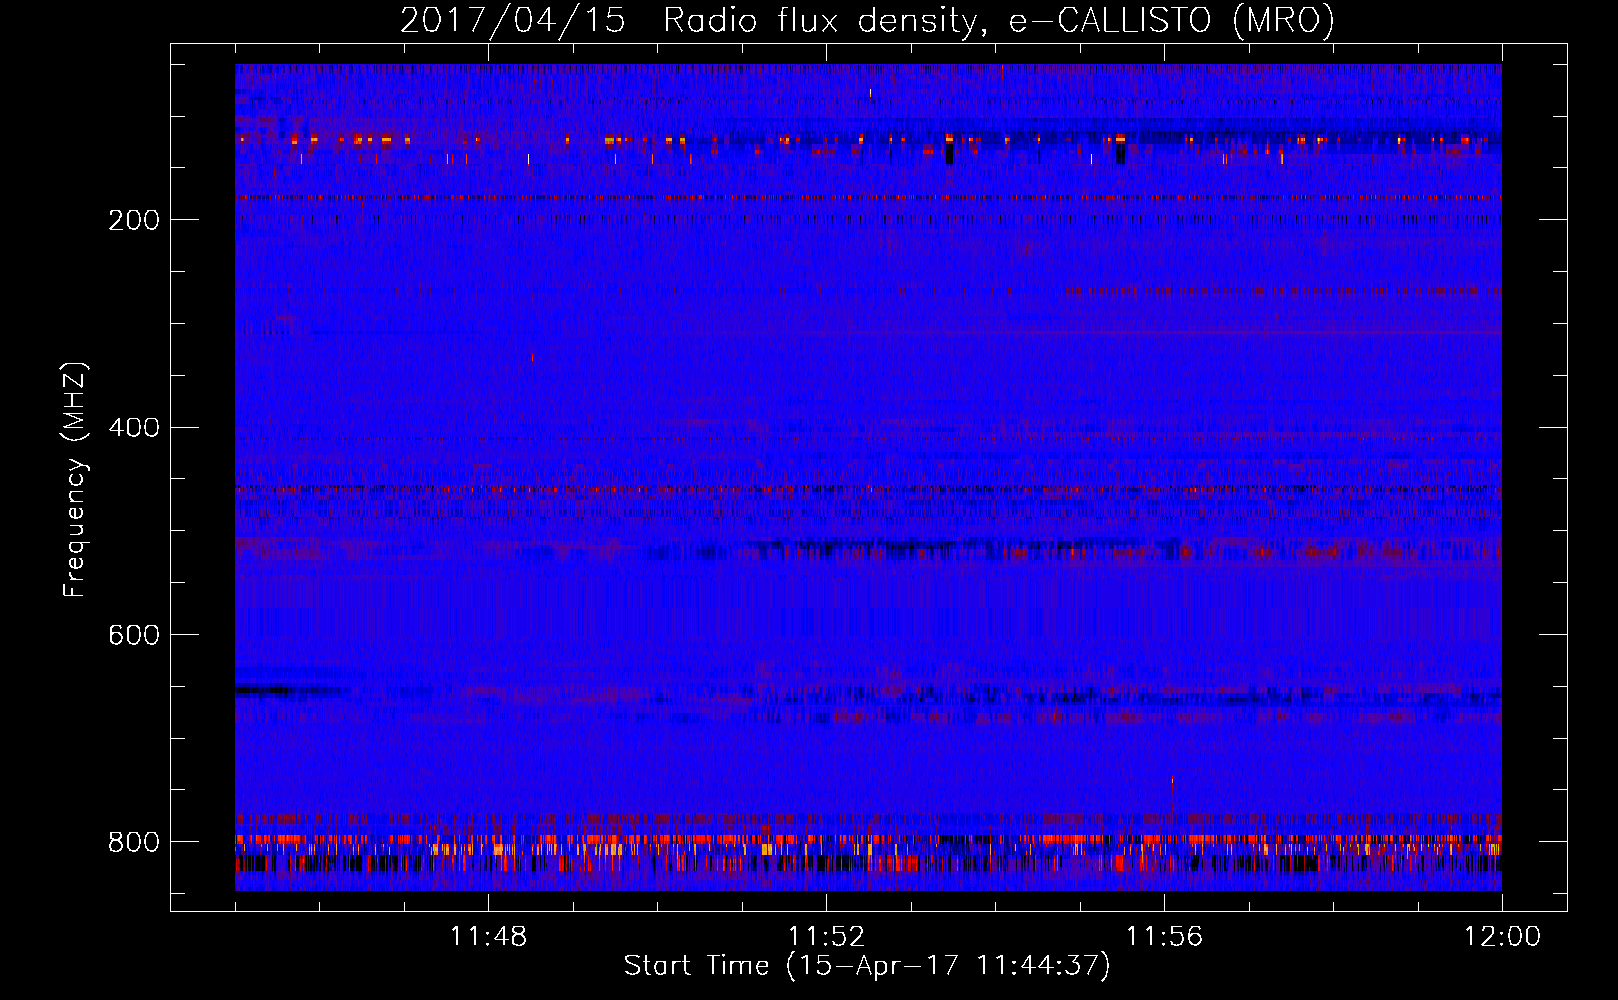Click the 12:00 time tick label
The width and height of the screenshot is (1618, 1000).
[x=1502, y=937]
